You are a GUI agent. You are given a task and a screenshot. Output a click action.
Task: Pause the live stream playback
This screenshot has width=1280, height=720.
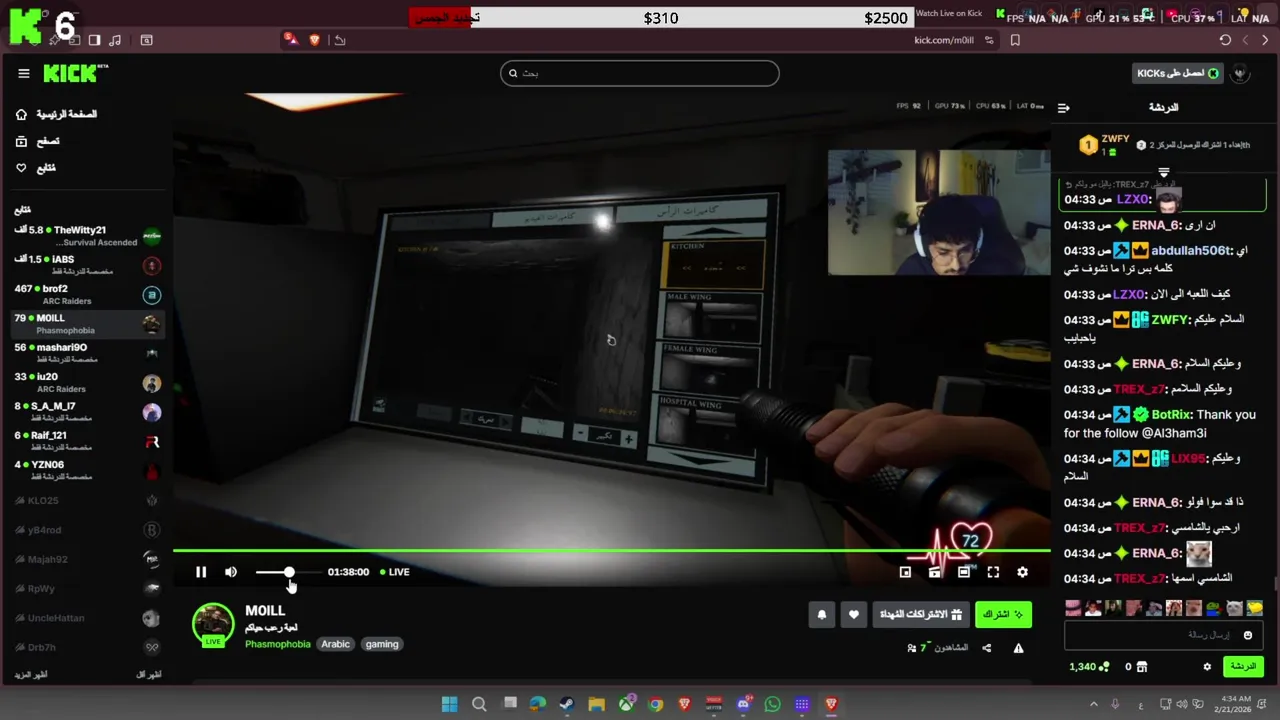[201, 572]
